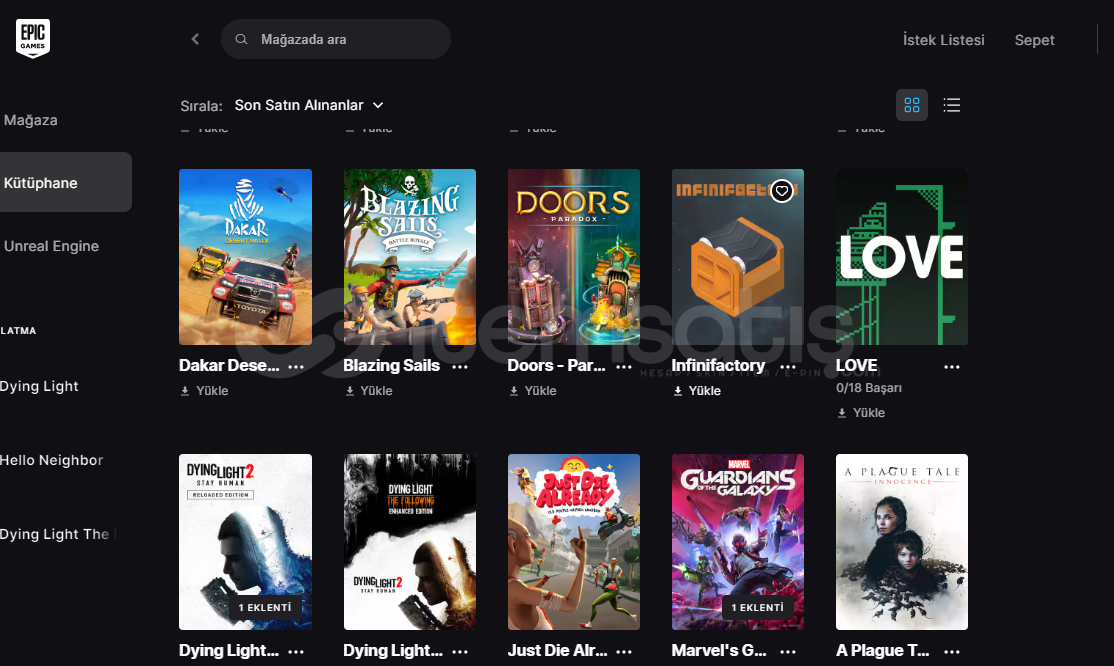
Task: Open Doors Paradox cover thumbnail
Action: click(x=573, y=257)
